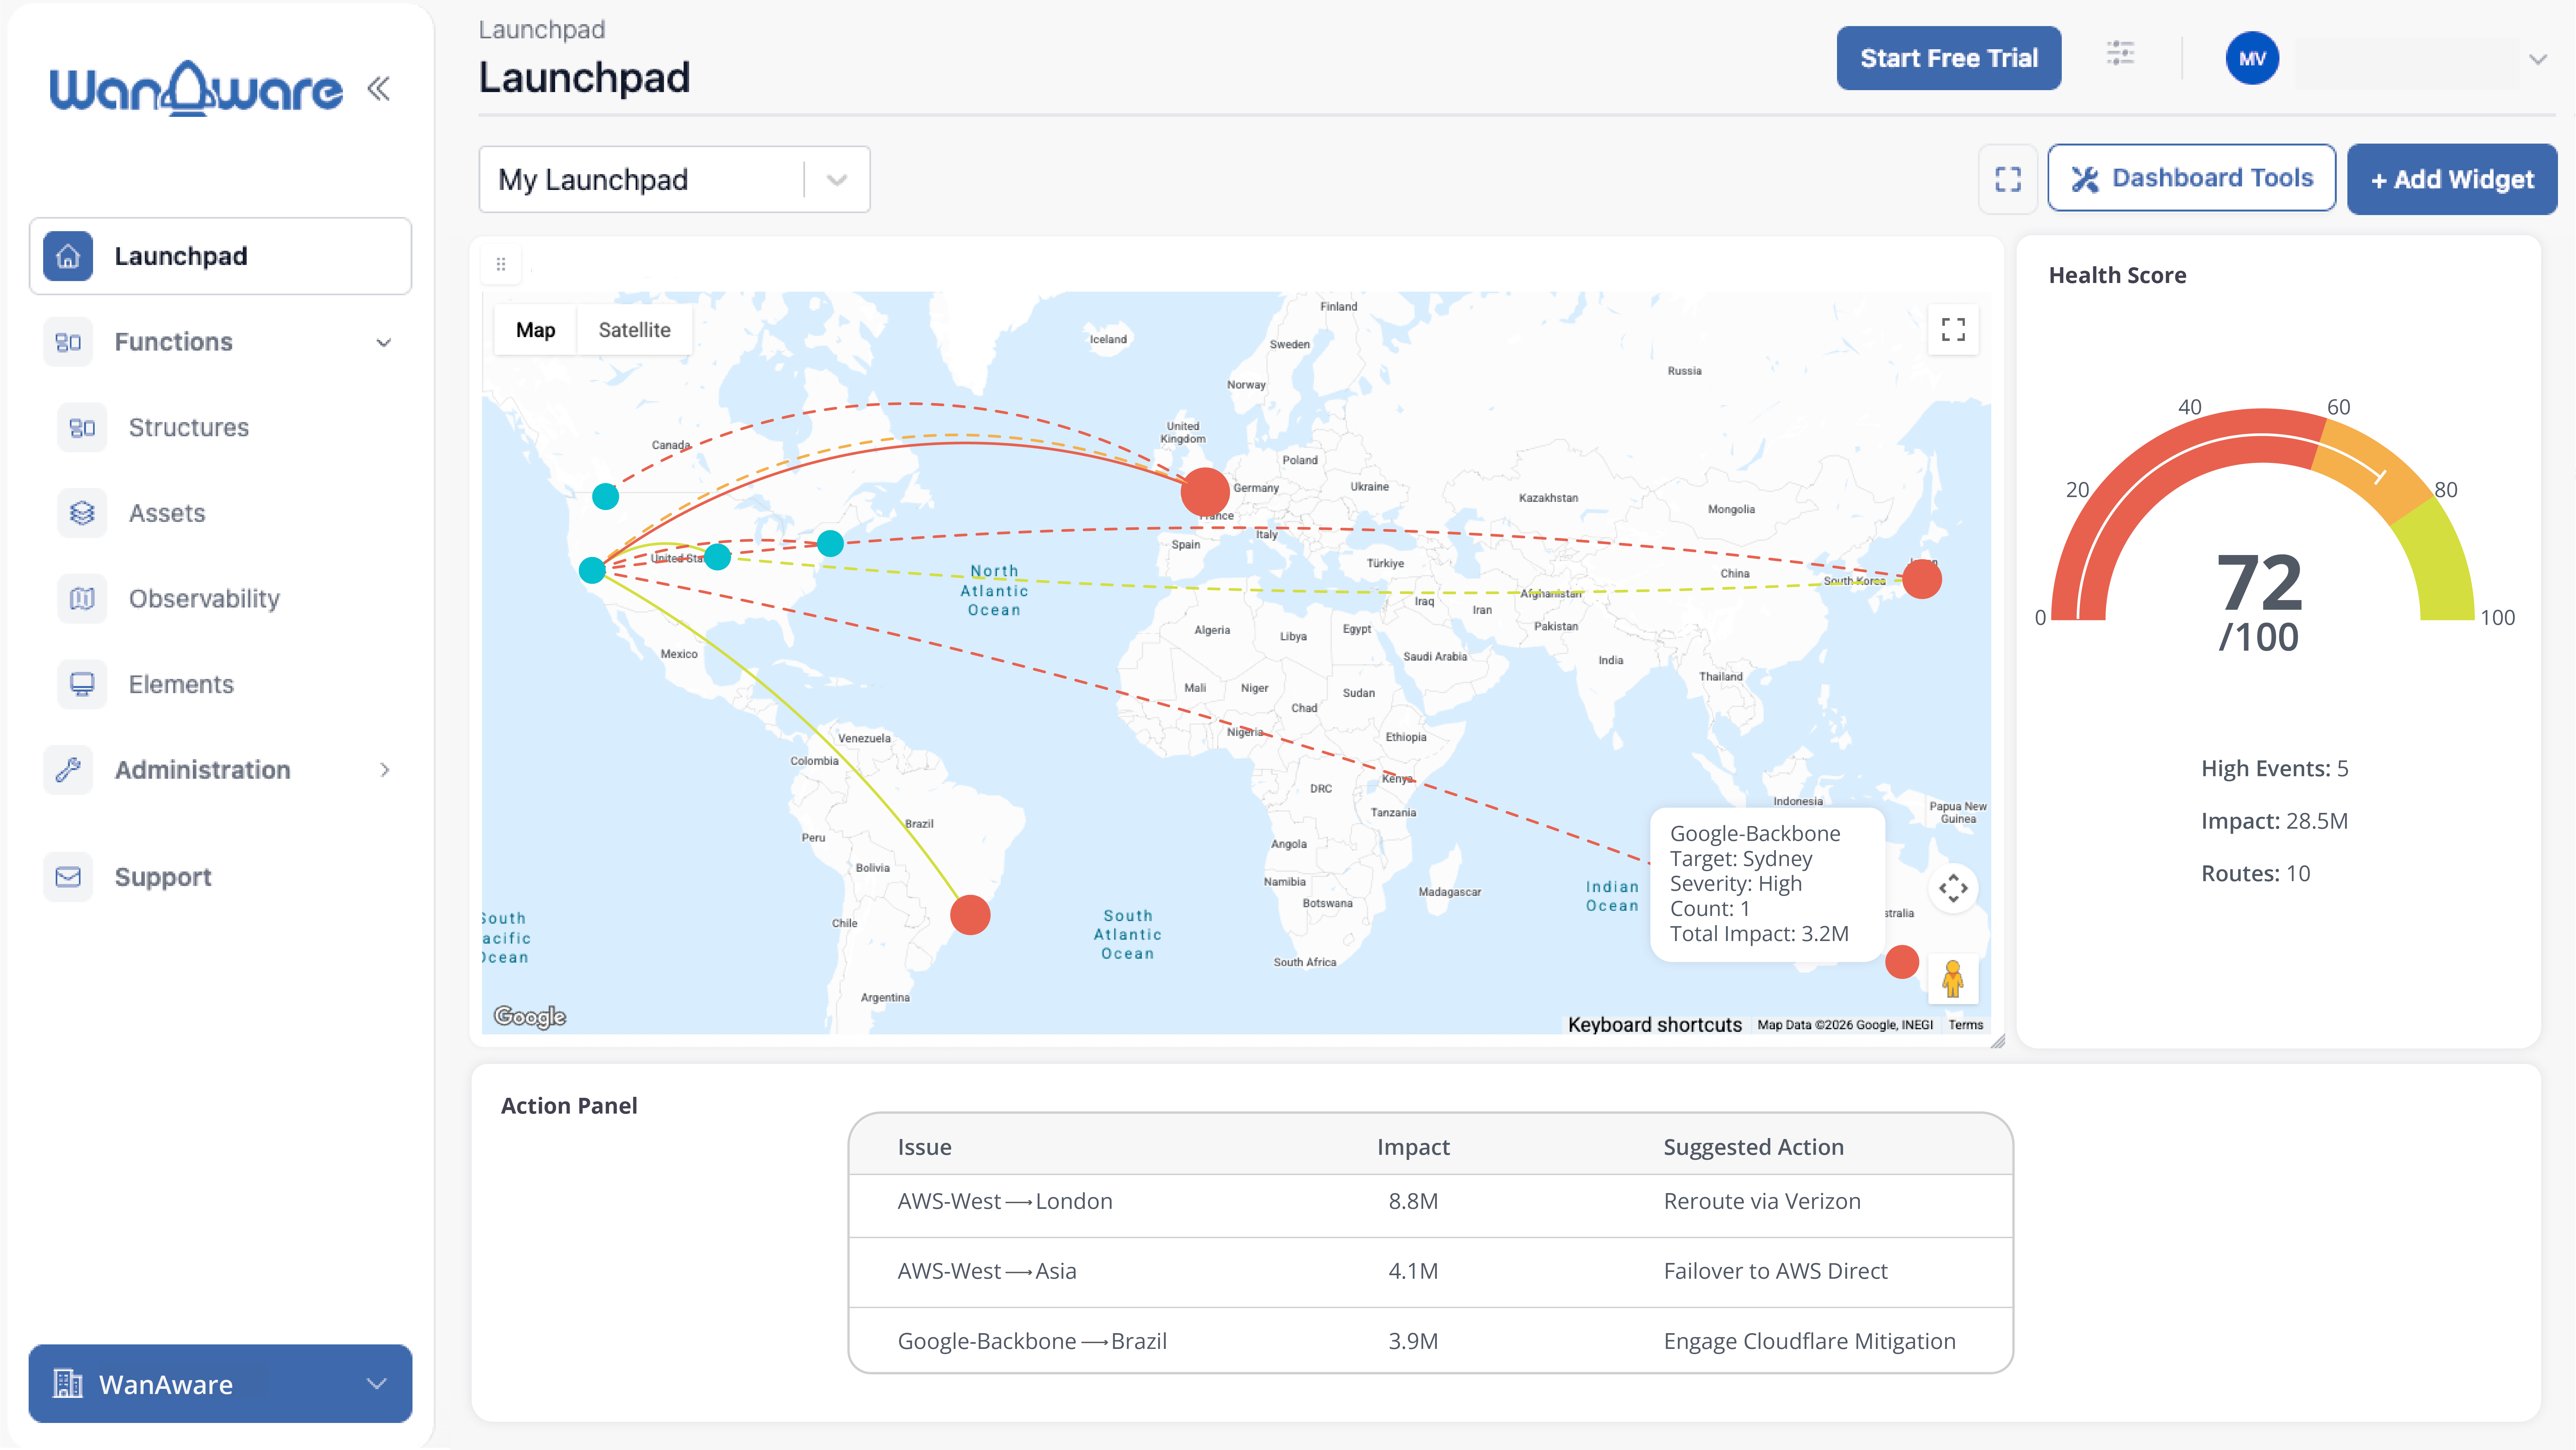
Task: Open the WanAware organization selector
Action: [220, 1384]
